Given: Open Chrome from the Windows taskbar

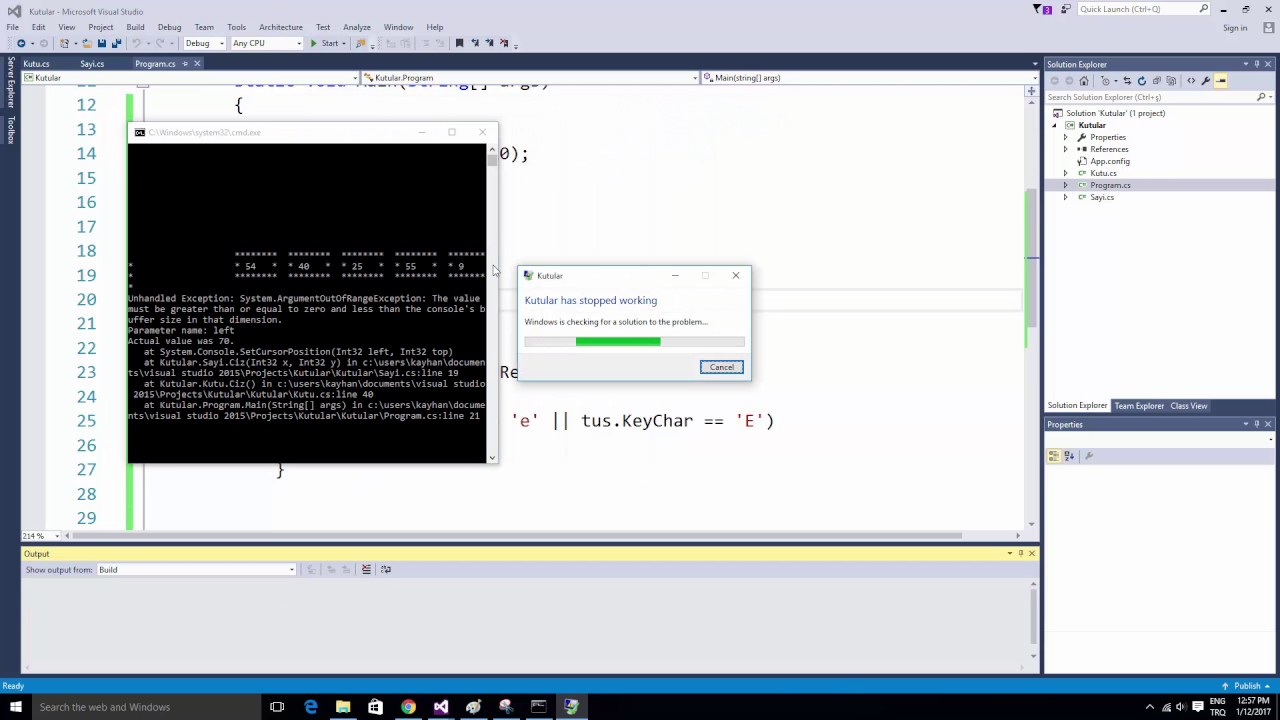Looking at the screenshot, I should click(408, 707).
